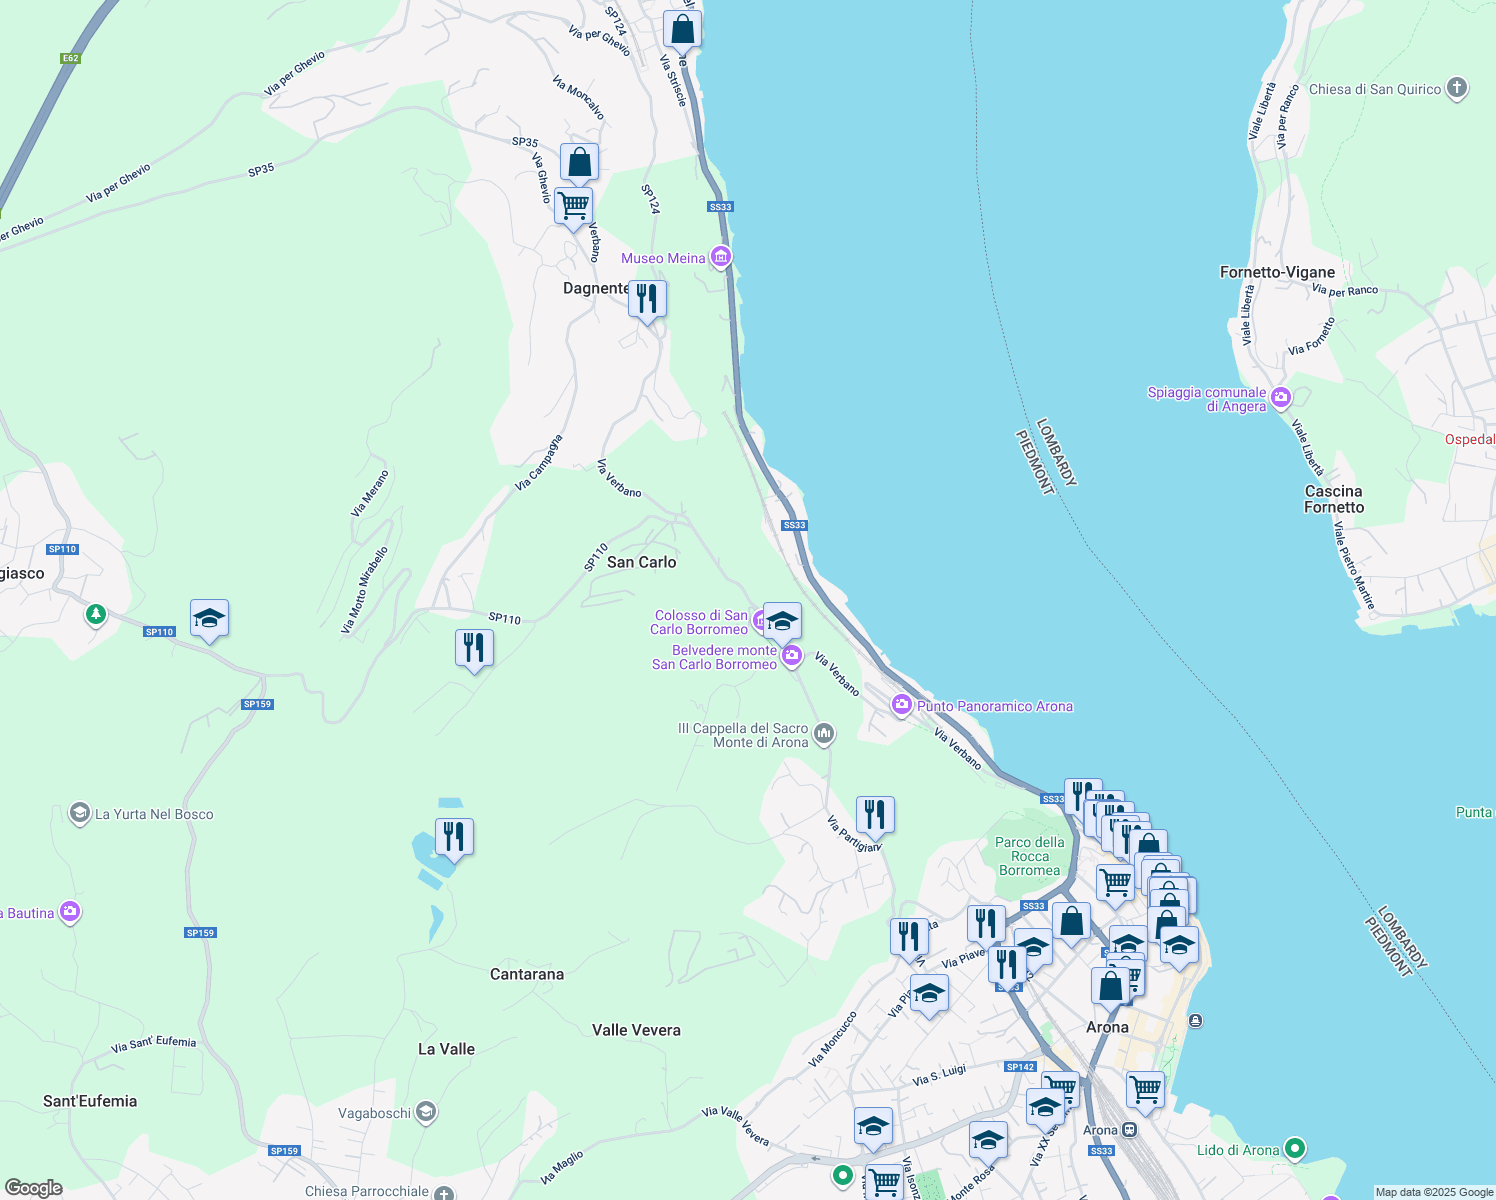Image resolution: width=1496 pixels, height=1200 pixels.
Task: Select the Parco della Rocca Borromea label
Action: [x=1030, y=856]
